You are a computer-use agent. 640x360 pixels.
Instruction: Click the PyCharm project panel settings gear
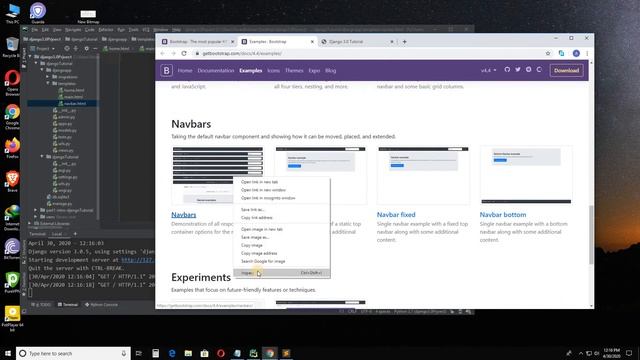(87, 48)
